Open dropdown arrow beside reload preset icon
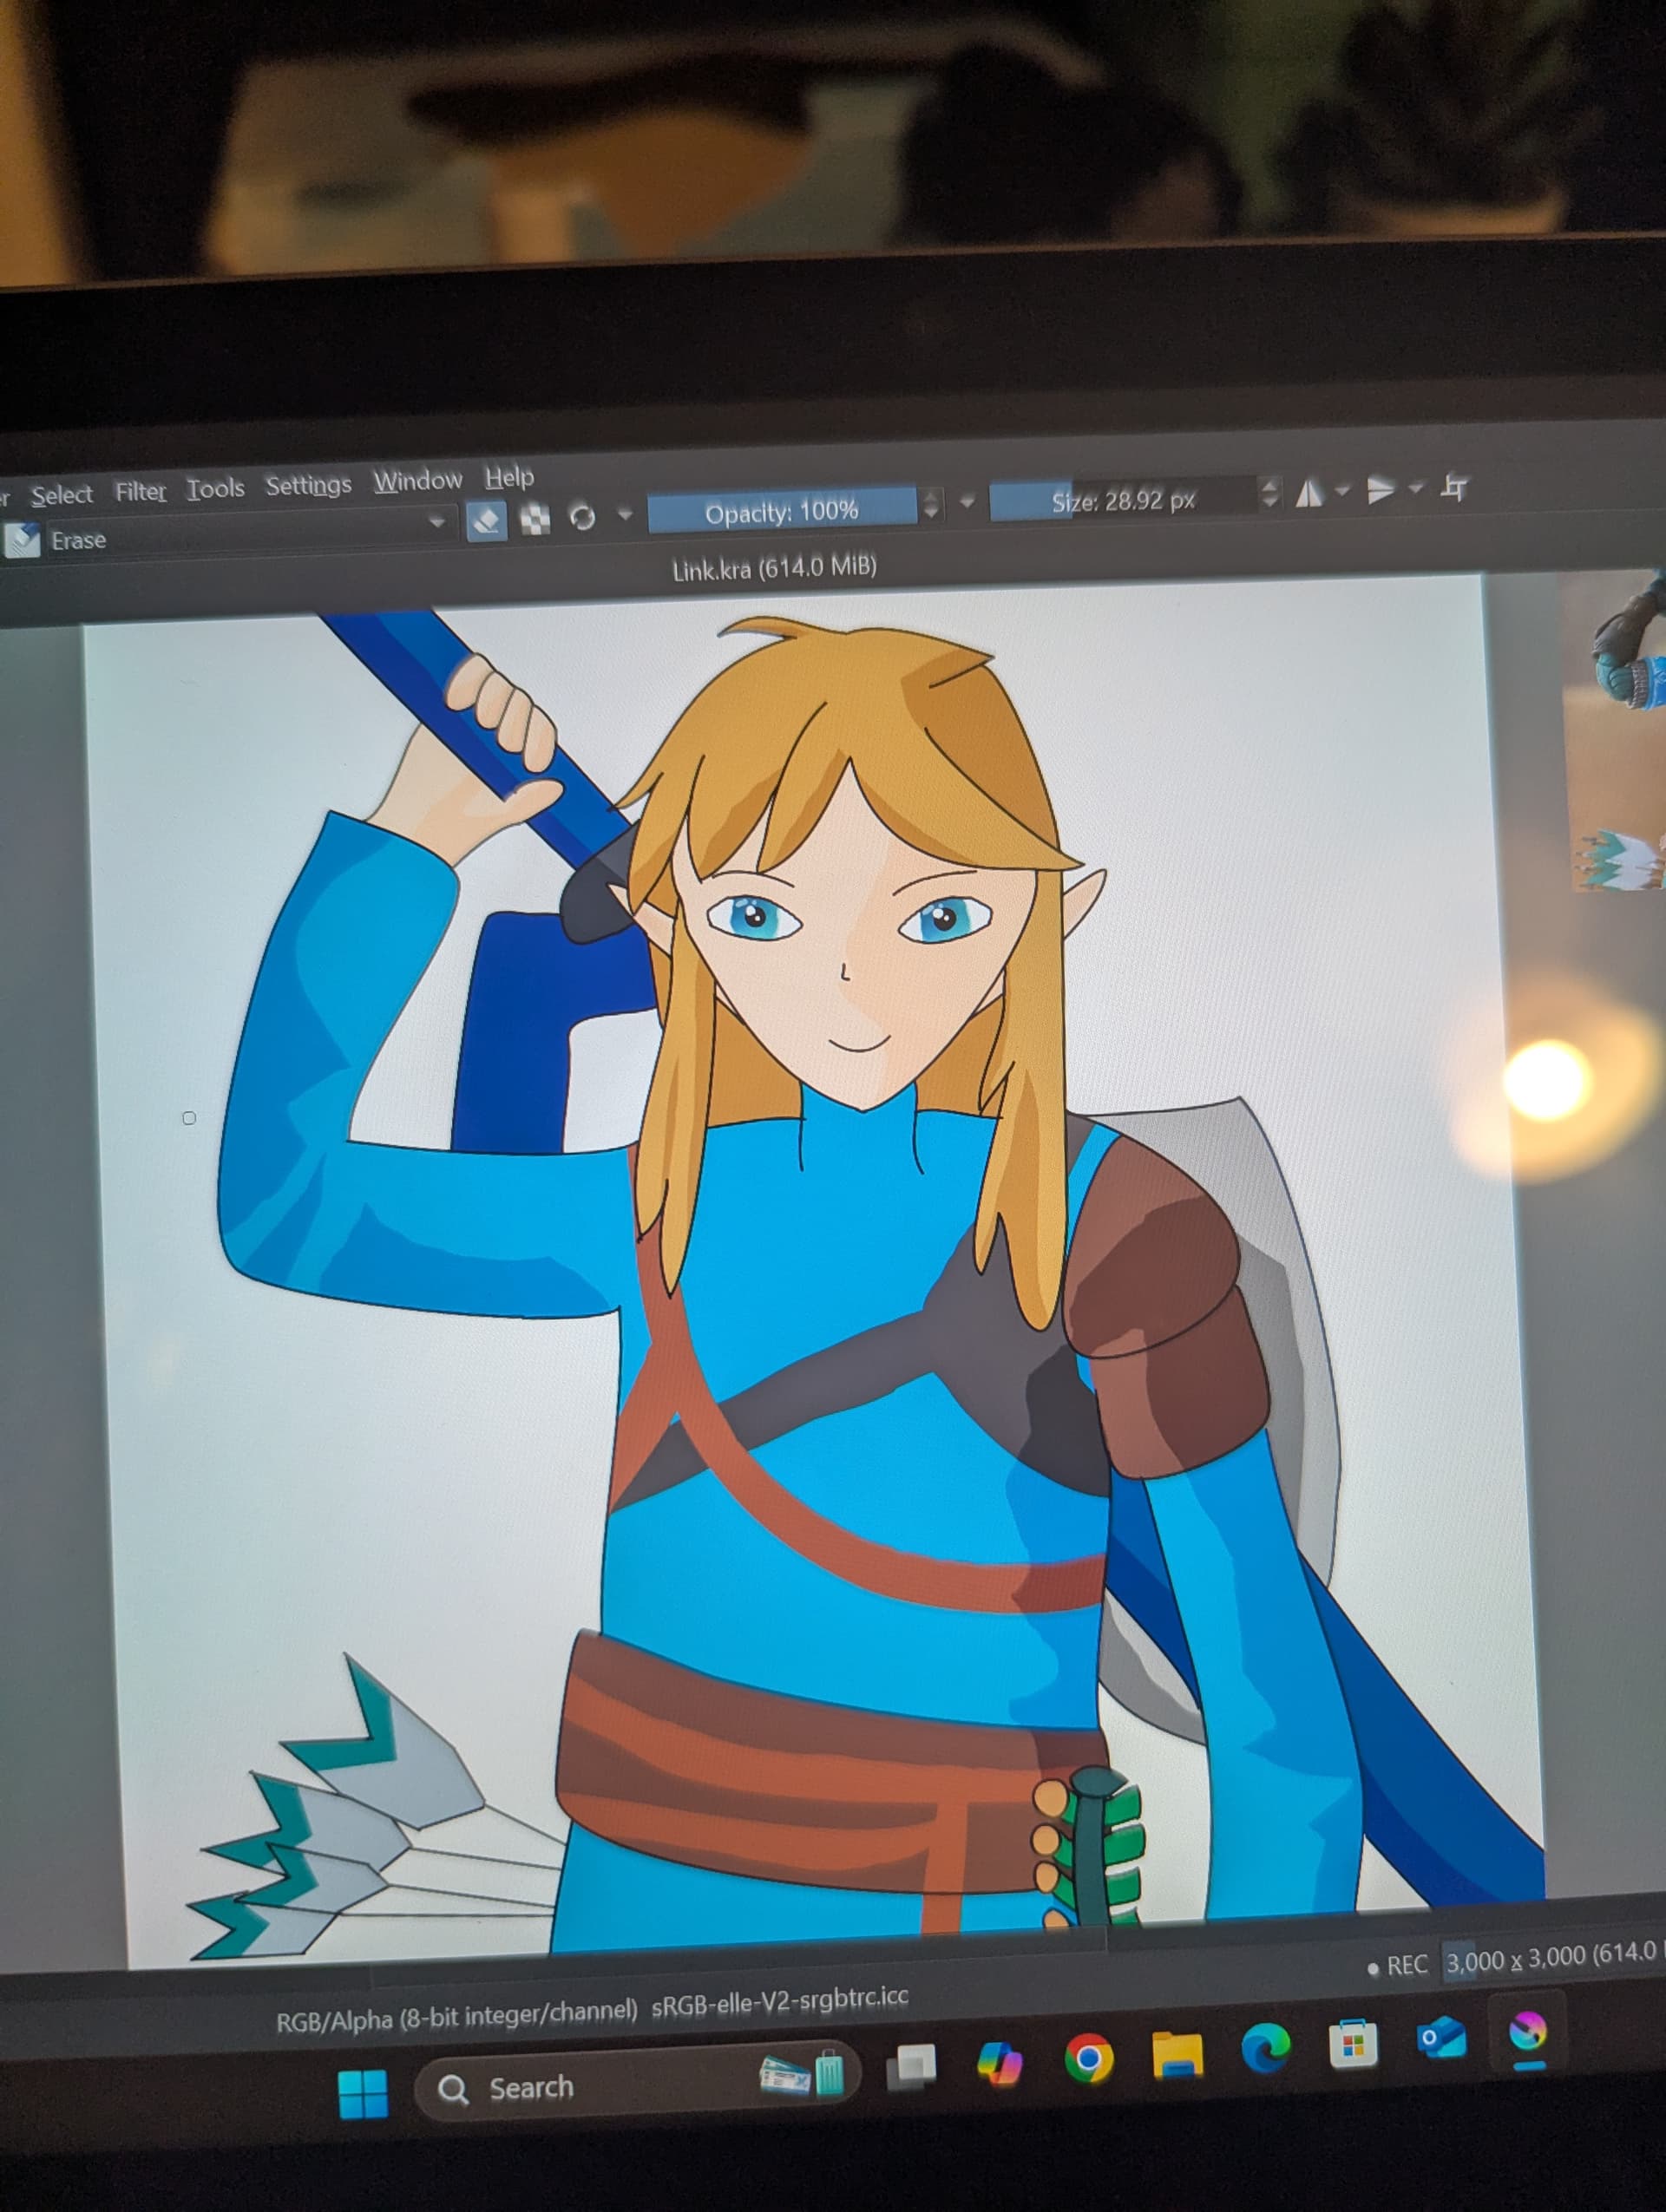Image resolution: width=1666 pixels, height=2212 pixels. pyautogui.click(x=625, y=515)
